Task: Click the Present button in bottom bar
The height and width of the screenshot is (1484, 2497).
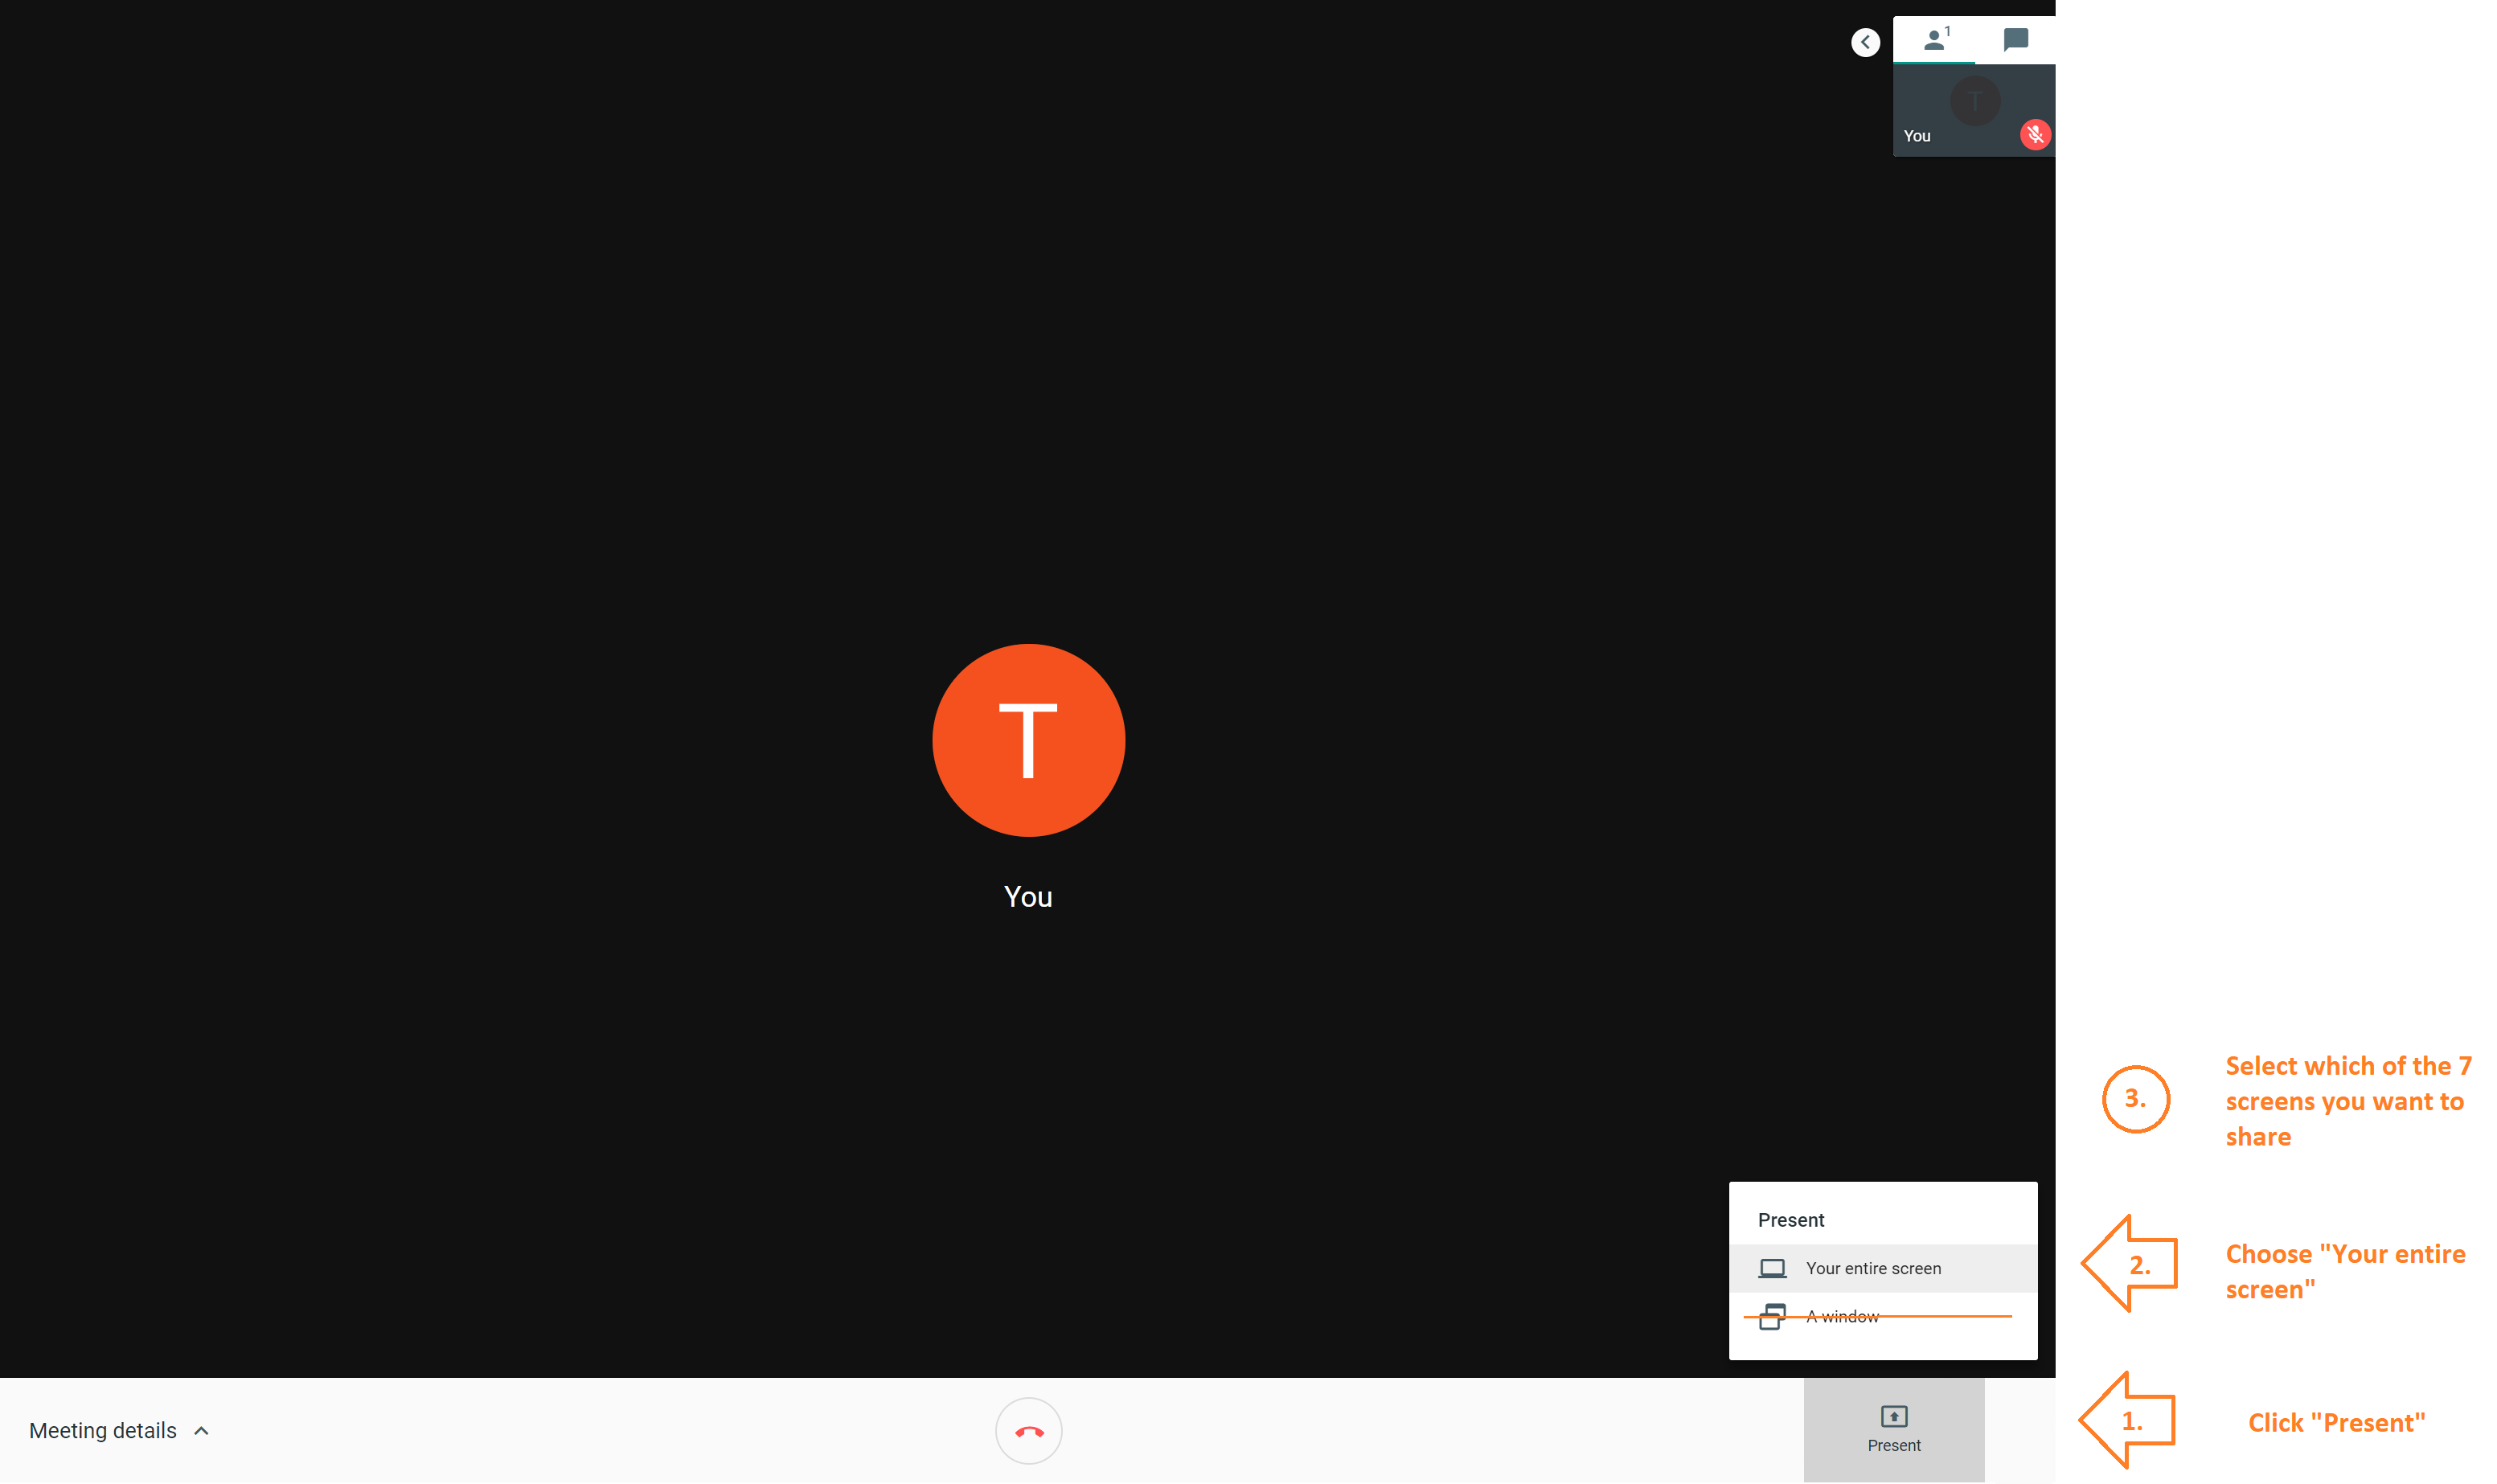Action: click(1893, 1430)
